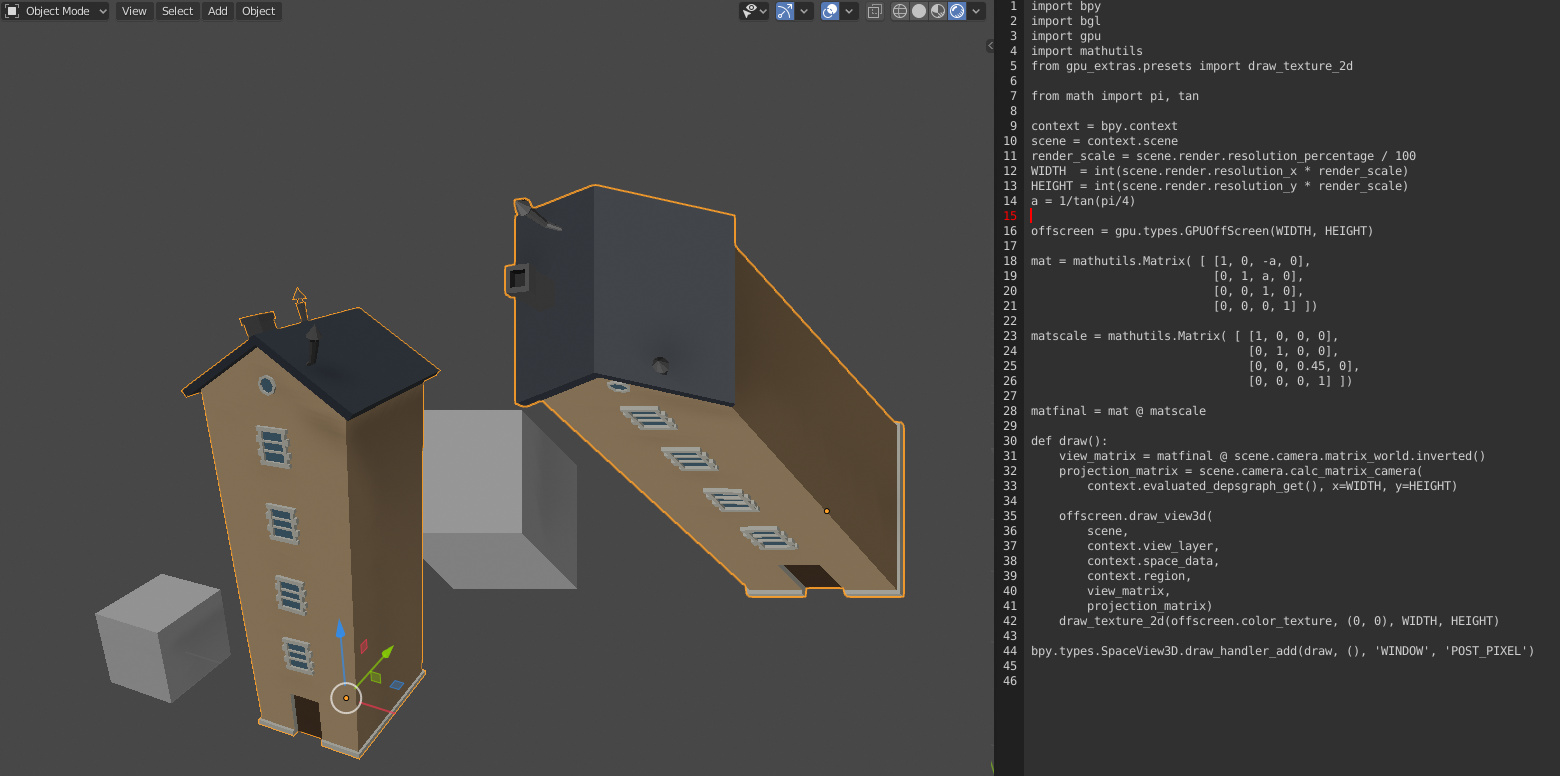
Task: Click the green Y-axis arrow of the move gizmo
Action: click(387, 653)
